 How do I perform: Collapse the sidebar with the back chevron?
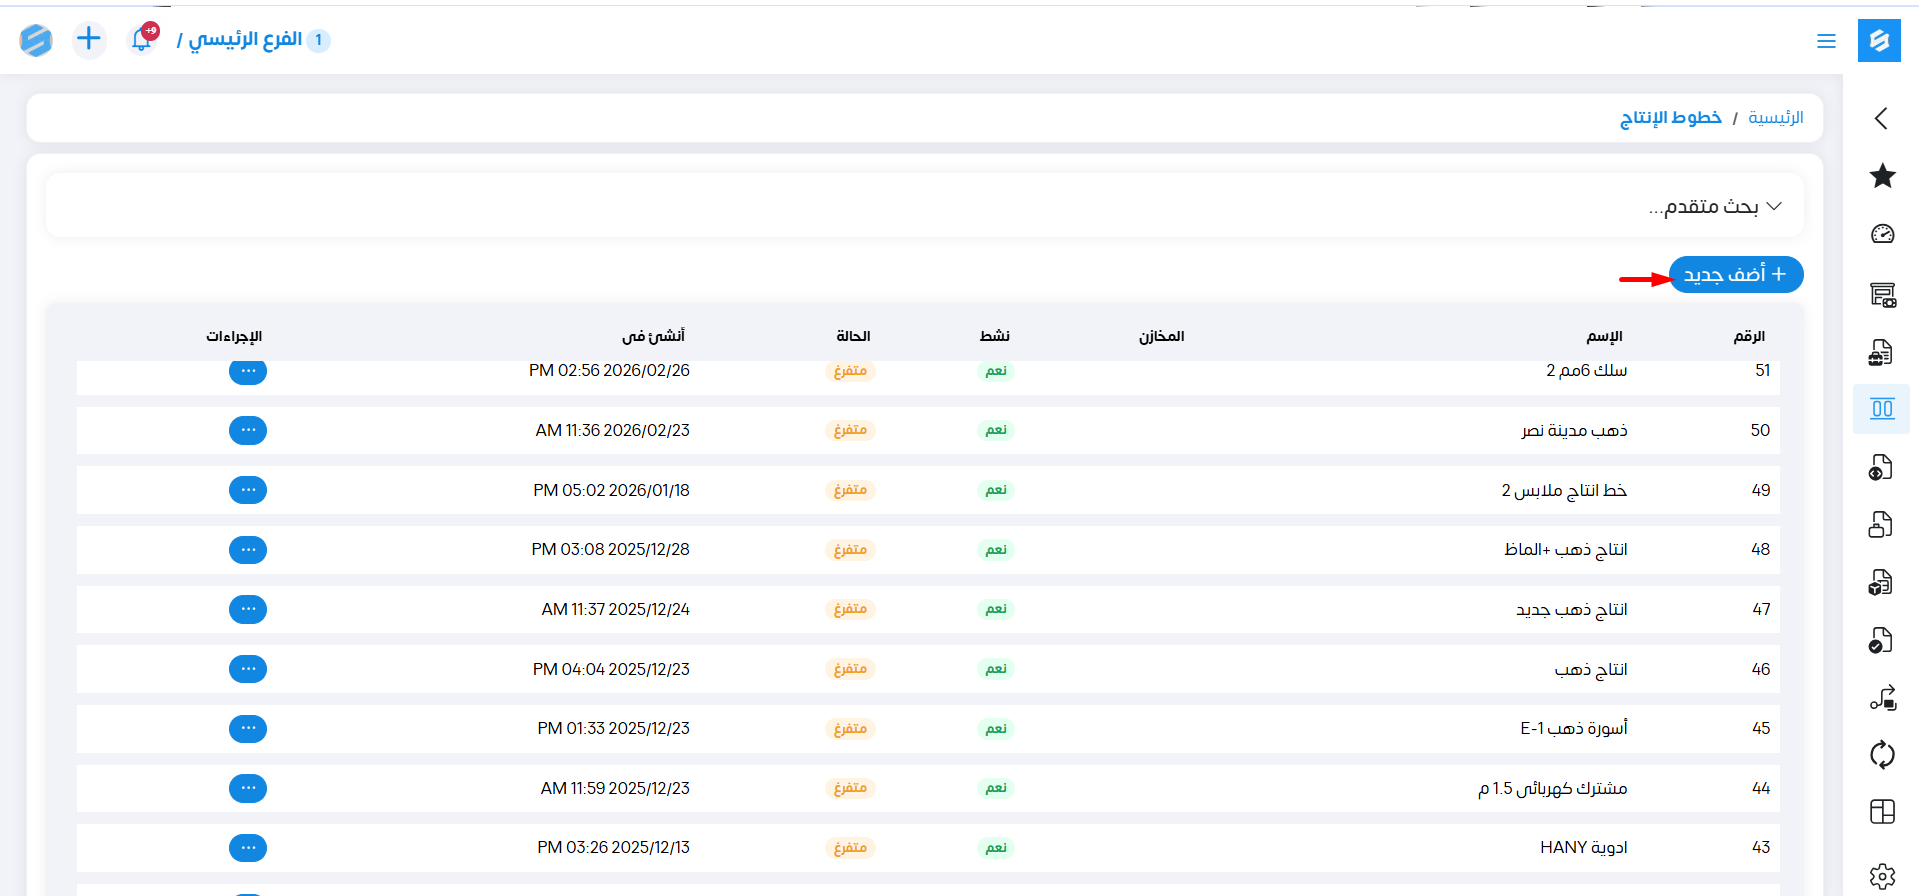(1881, 118)
